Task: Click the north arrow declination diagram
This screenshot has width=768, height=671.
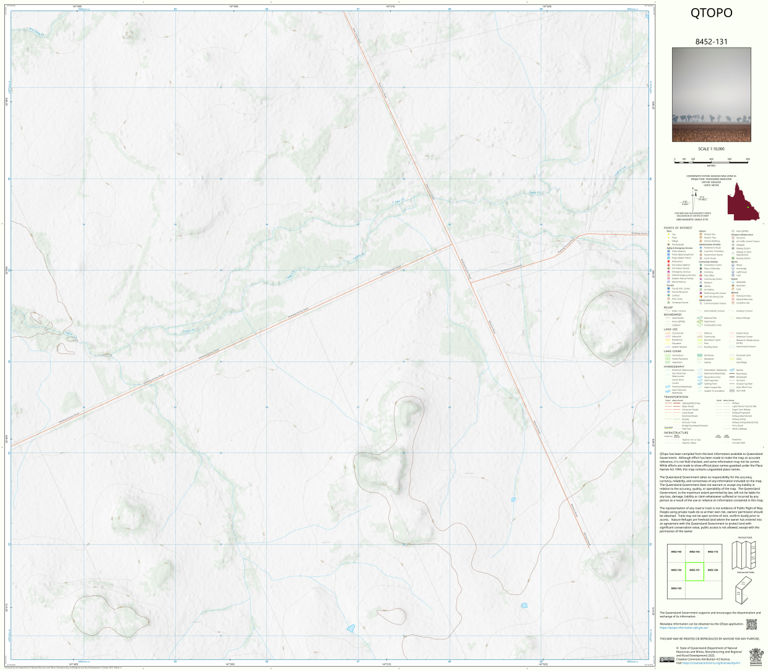Action: pos(693,198)
